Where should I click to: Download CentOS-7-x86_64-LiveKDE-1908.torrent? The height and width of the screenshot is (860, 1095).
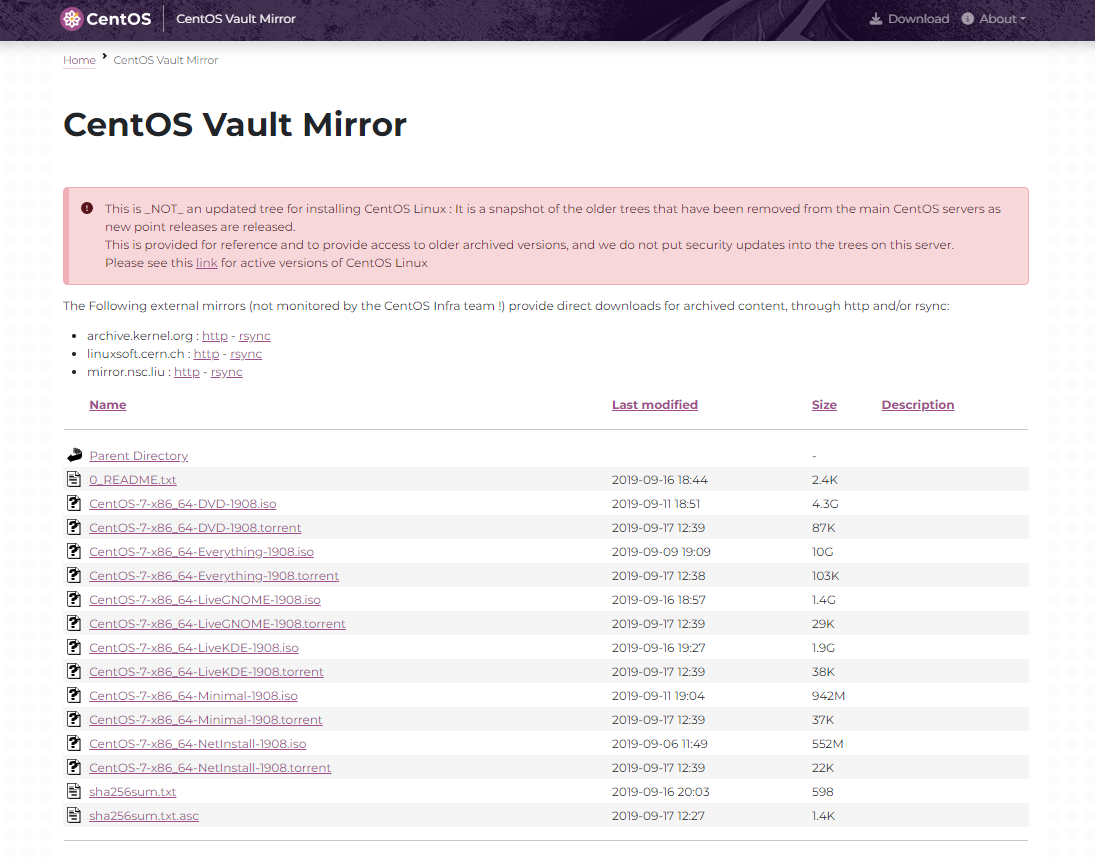206,671
